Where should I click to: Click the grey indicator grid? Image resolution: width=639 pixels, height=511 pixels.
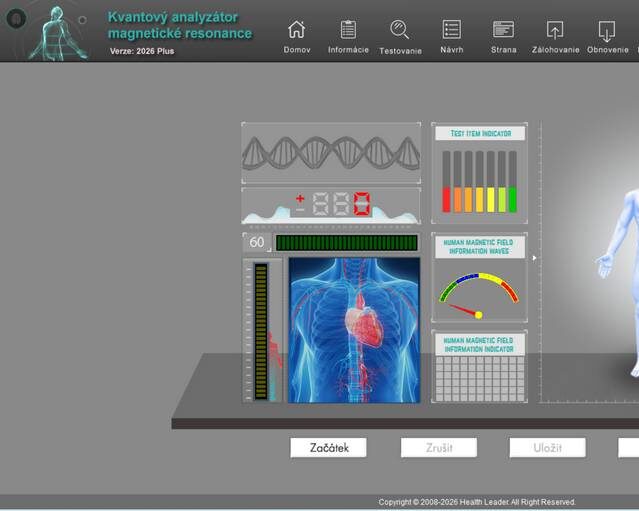point(480,379)
